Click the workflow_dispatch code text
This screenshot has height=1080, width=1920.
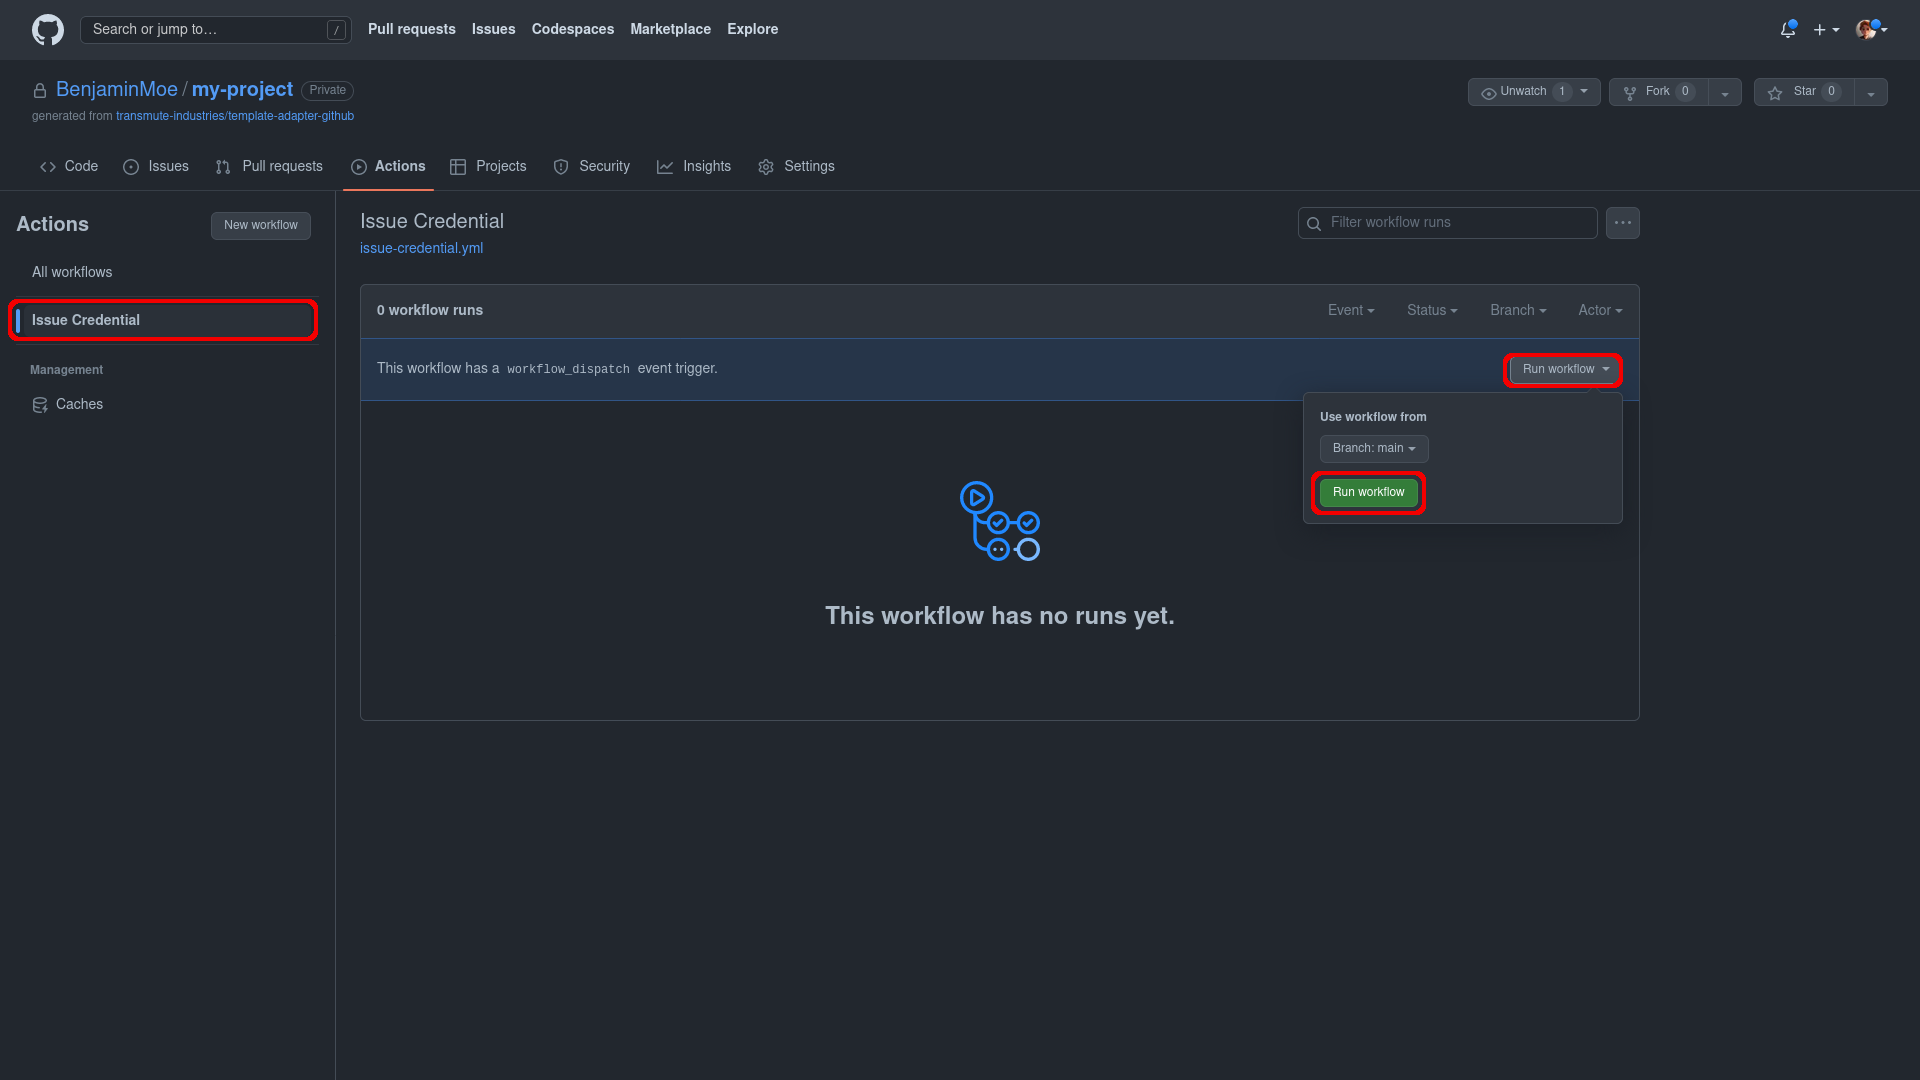pos(568,370)
